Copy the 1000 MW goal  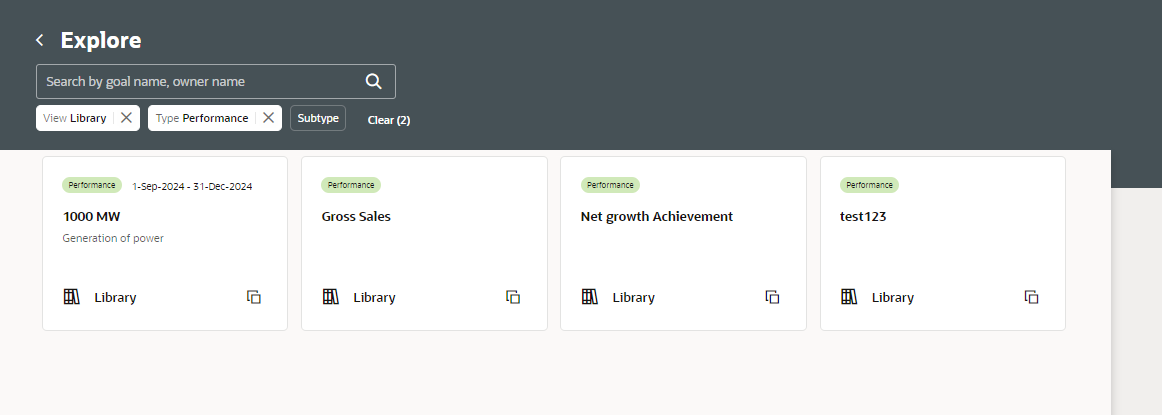point(253,297)
